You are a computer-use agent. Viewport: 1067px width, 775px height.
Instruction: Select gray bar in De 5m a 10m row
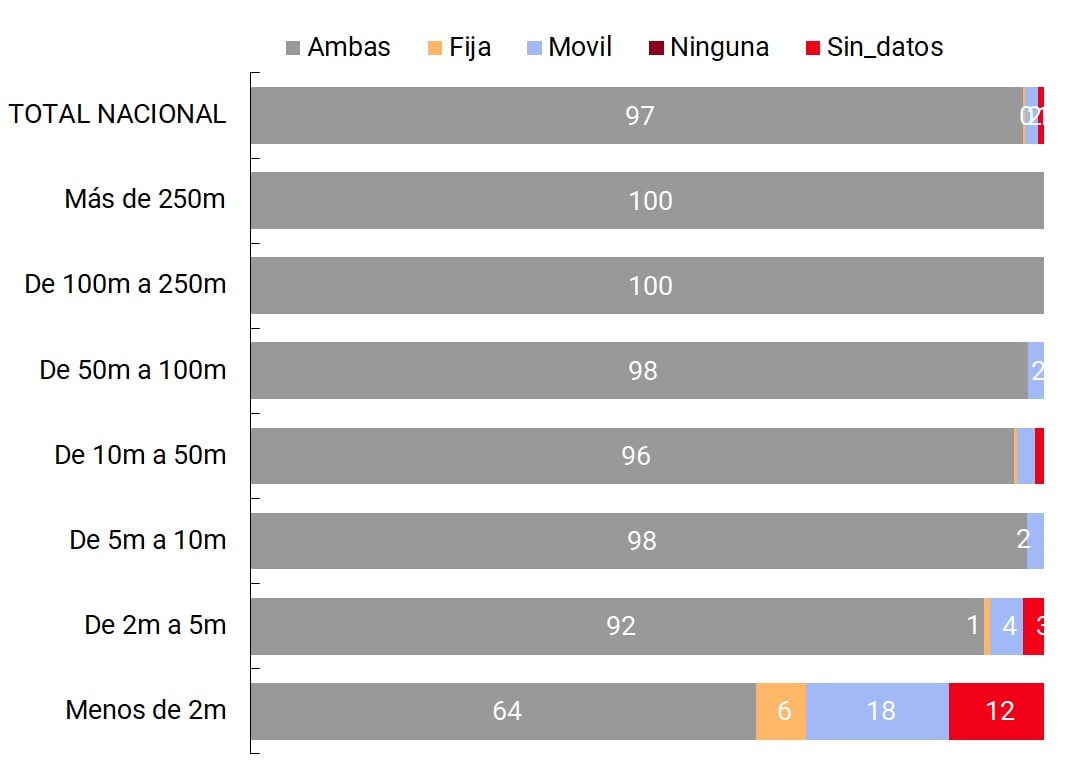(638, 541)
